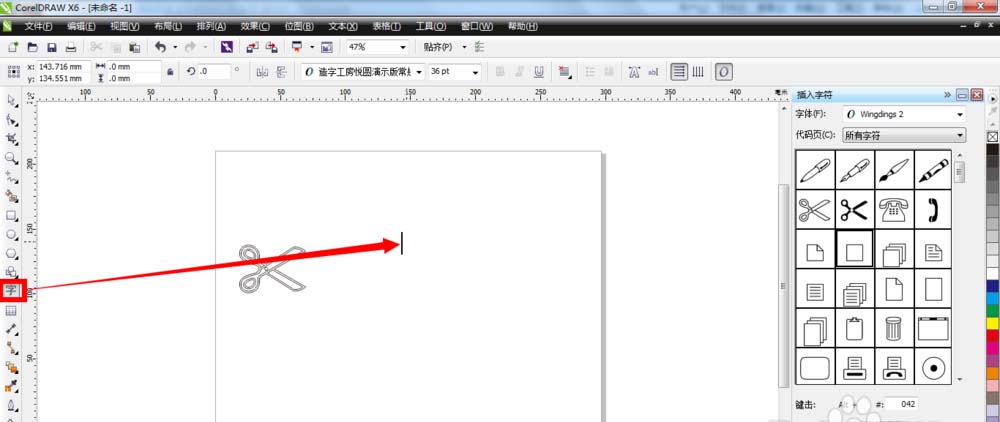The height and width of the screenshot is (422, 1000).
Task: Select the Pick tool in toolbox
Action: (x=11, y=100)
